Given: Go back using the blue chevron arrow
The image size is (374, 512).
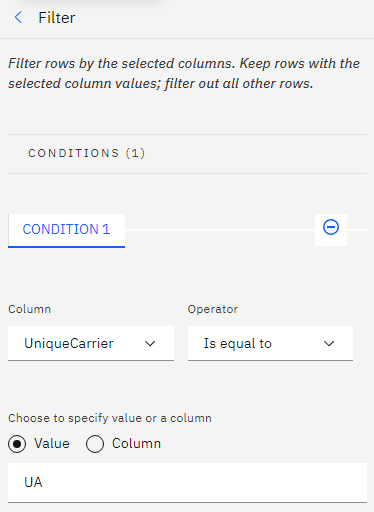Looking at the screenshot, I should [19, 17].
